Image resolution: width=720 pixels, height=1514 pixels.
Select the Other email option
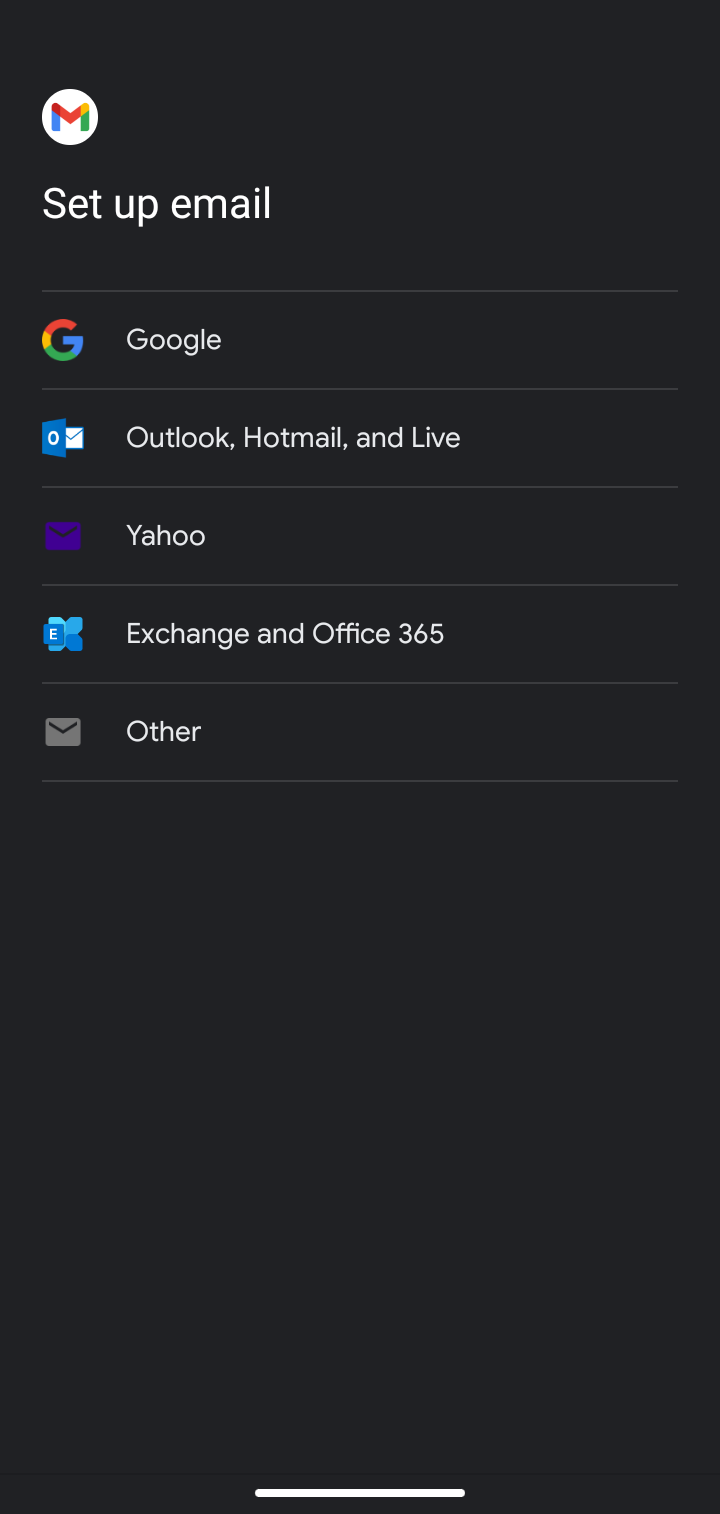tap(360, 732)
